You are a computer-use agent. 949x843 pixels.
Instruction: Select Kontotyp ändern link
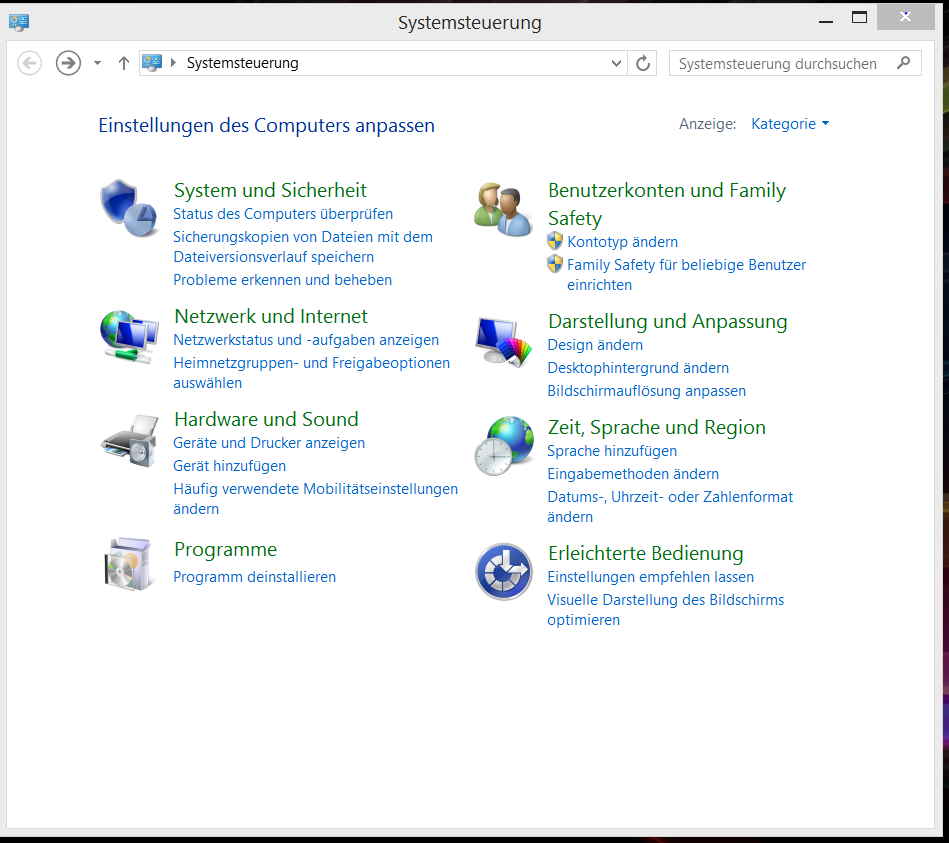click(622, 242)
